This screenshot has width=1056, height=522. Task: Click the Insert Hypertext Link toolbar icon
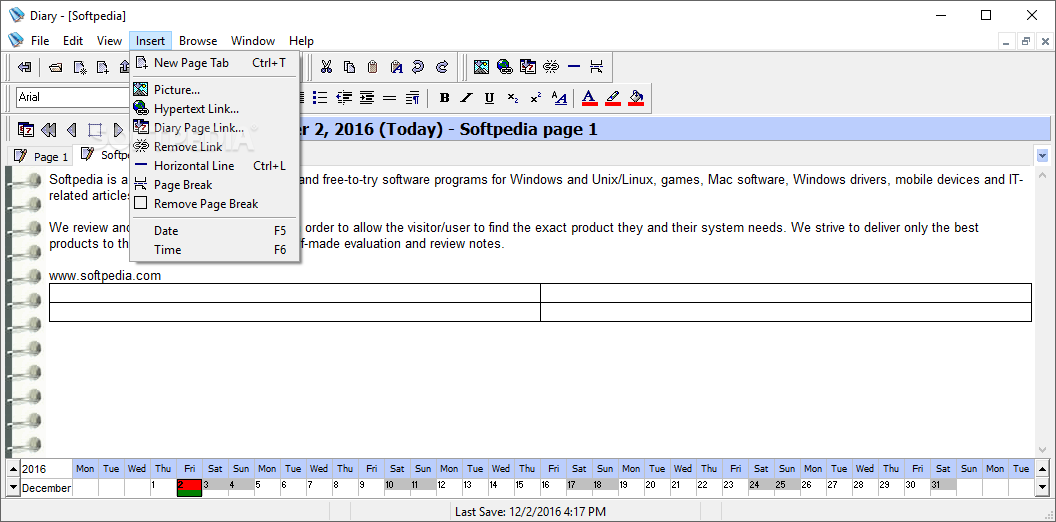pos(504,67)
